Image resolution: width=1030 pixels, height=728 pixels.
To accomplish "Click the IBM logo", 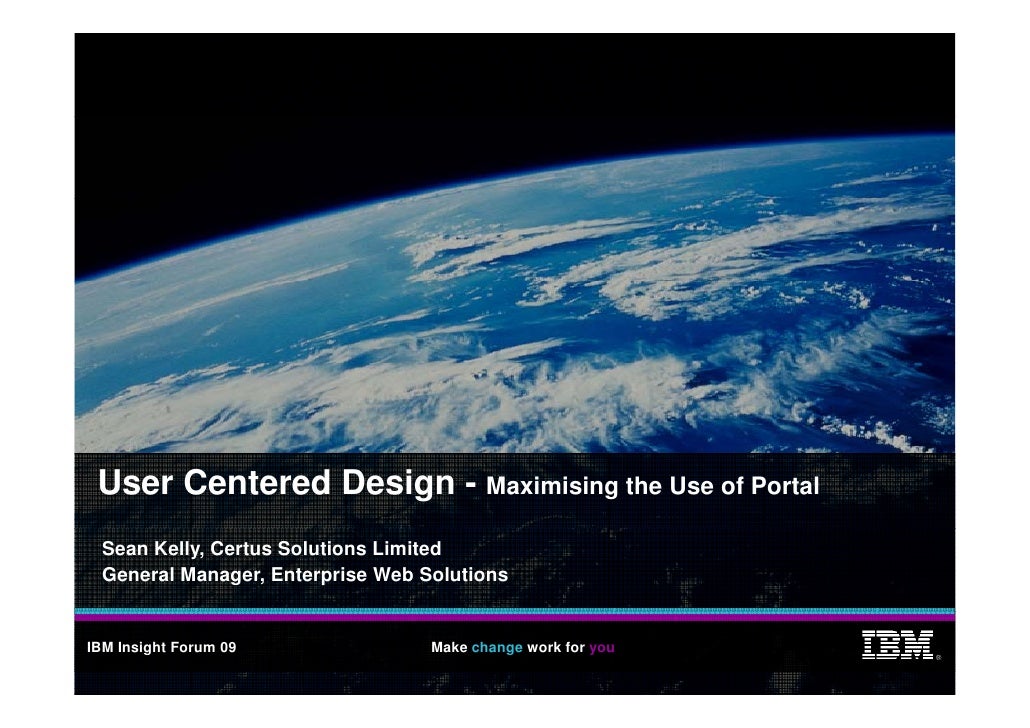I will [x=900, y=645].
